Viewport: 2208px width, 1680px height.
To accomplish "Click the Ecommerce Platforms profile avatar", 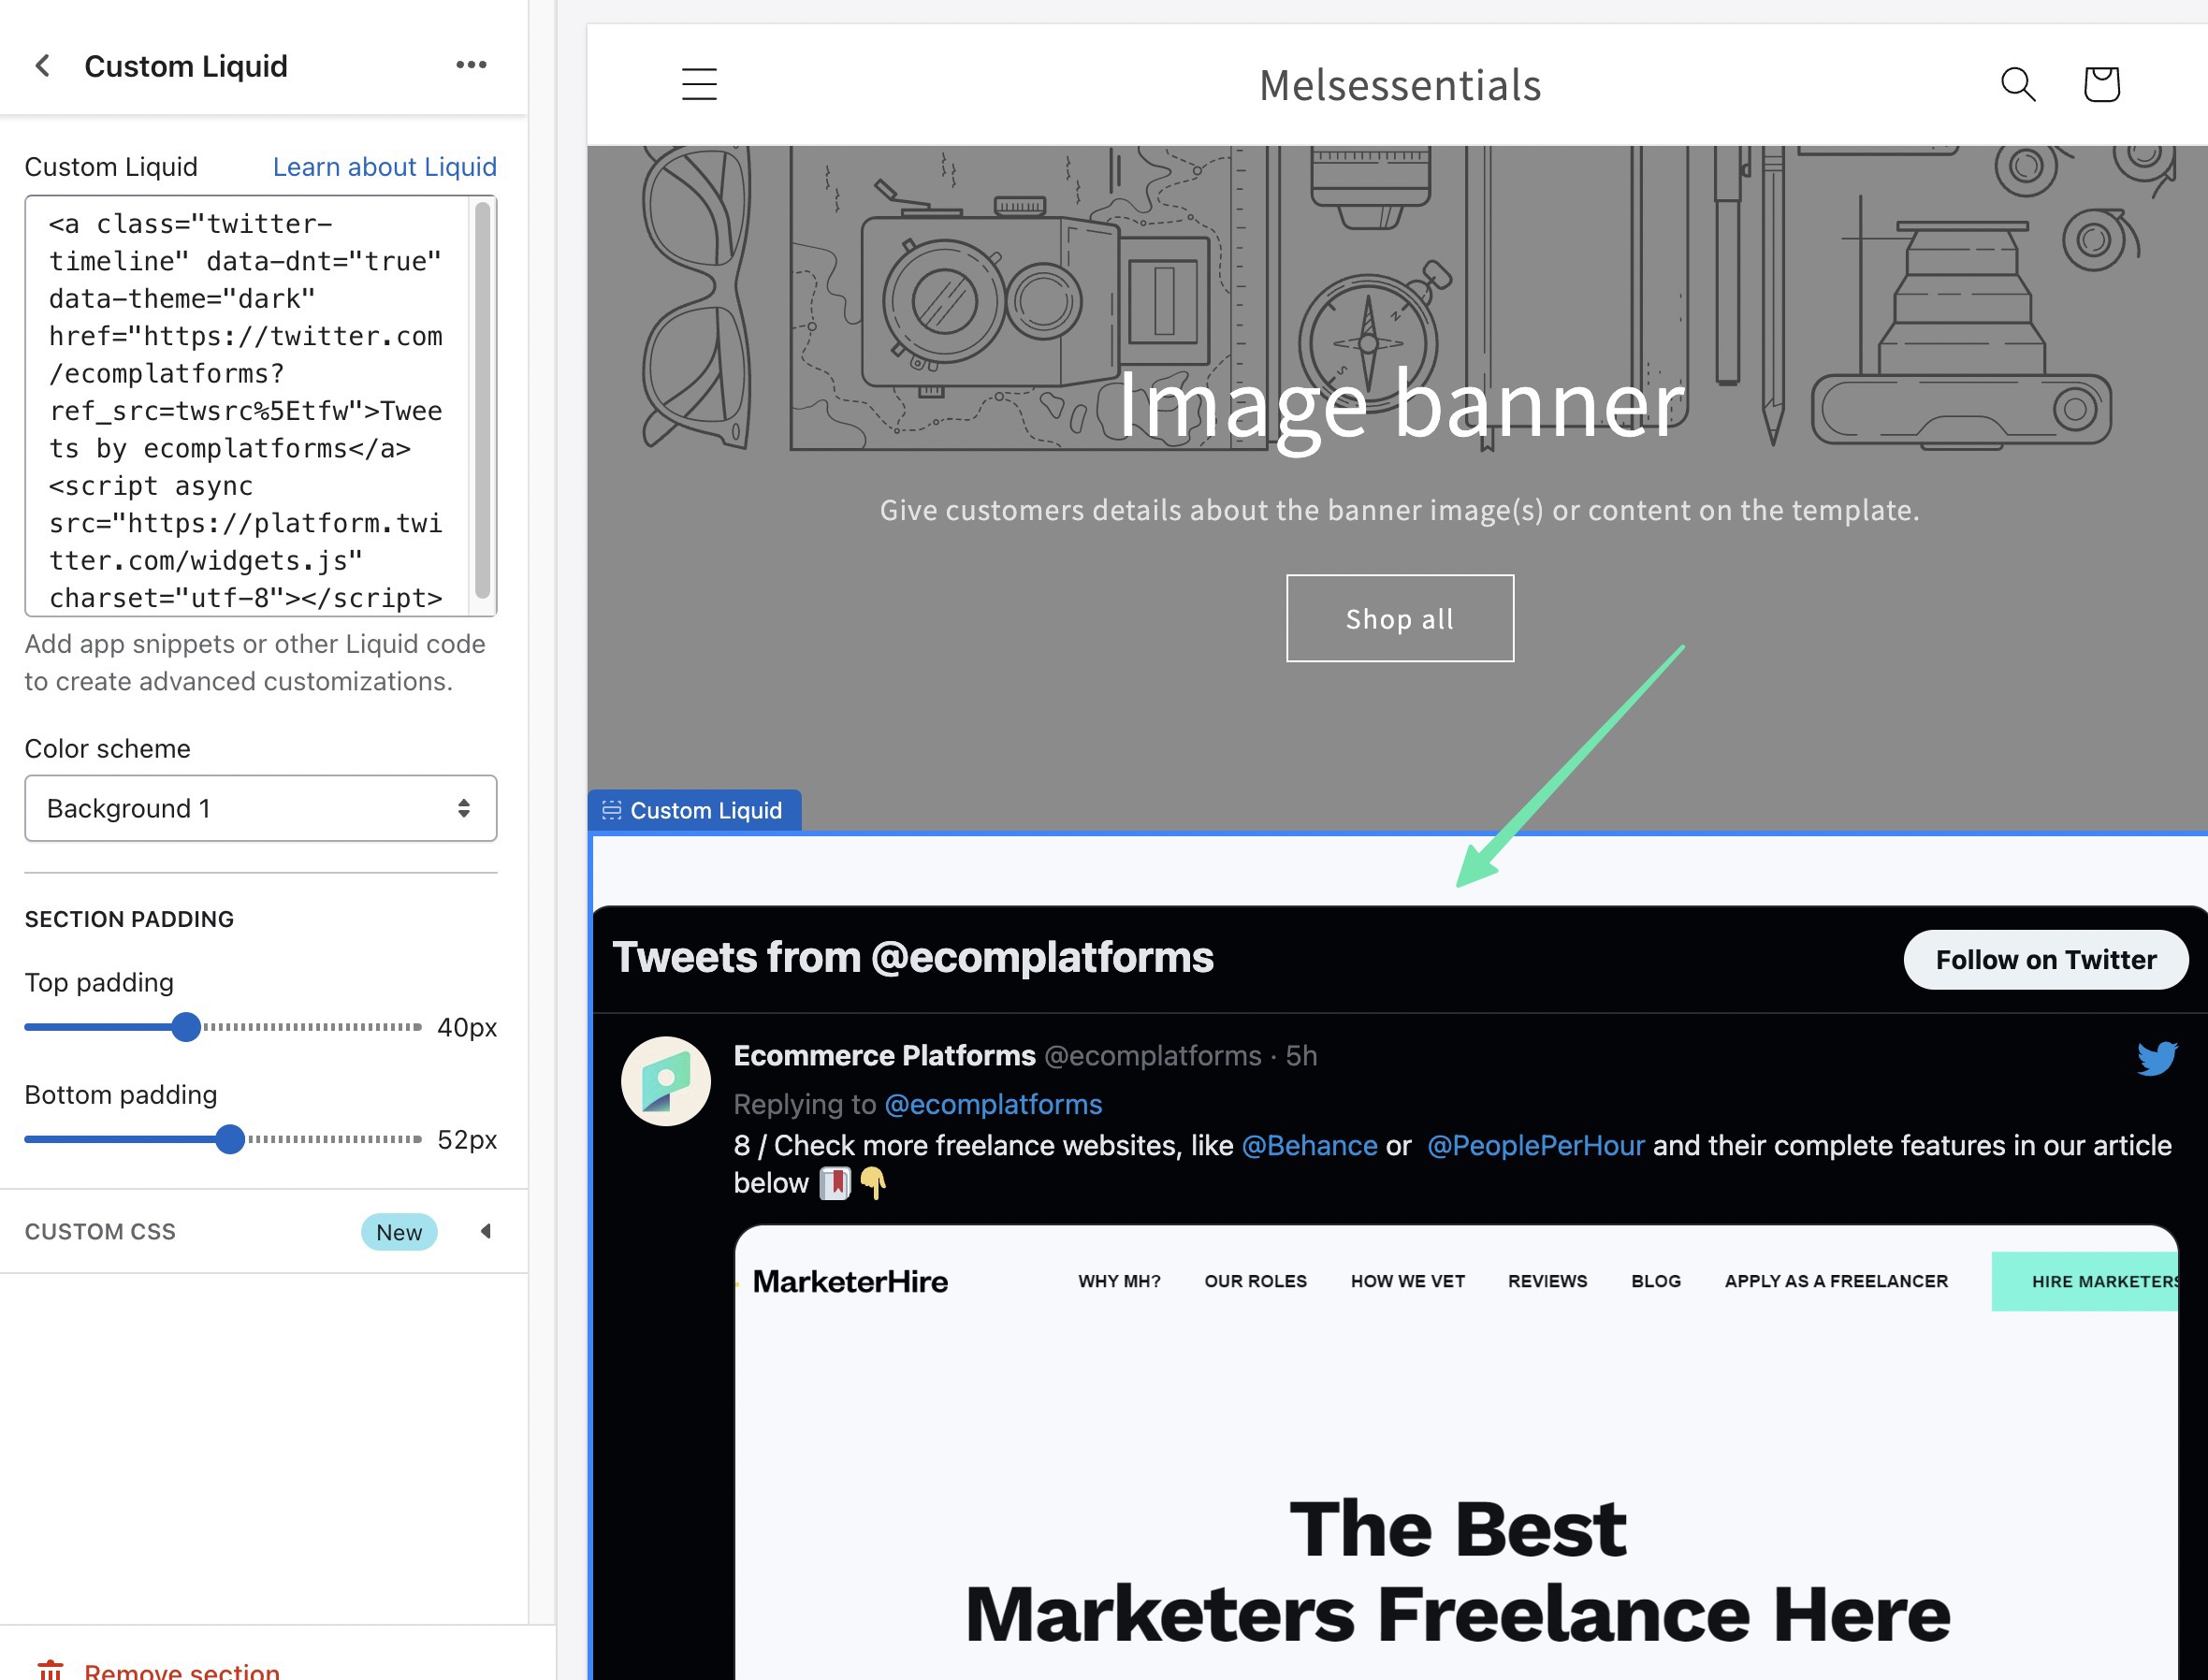I will tap(666, 1081).
